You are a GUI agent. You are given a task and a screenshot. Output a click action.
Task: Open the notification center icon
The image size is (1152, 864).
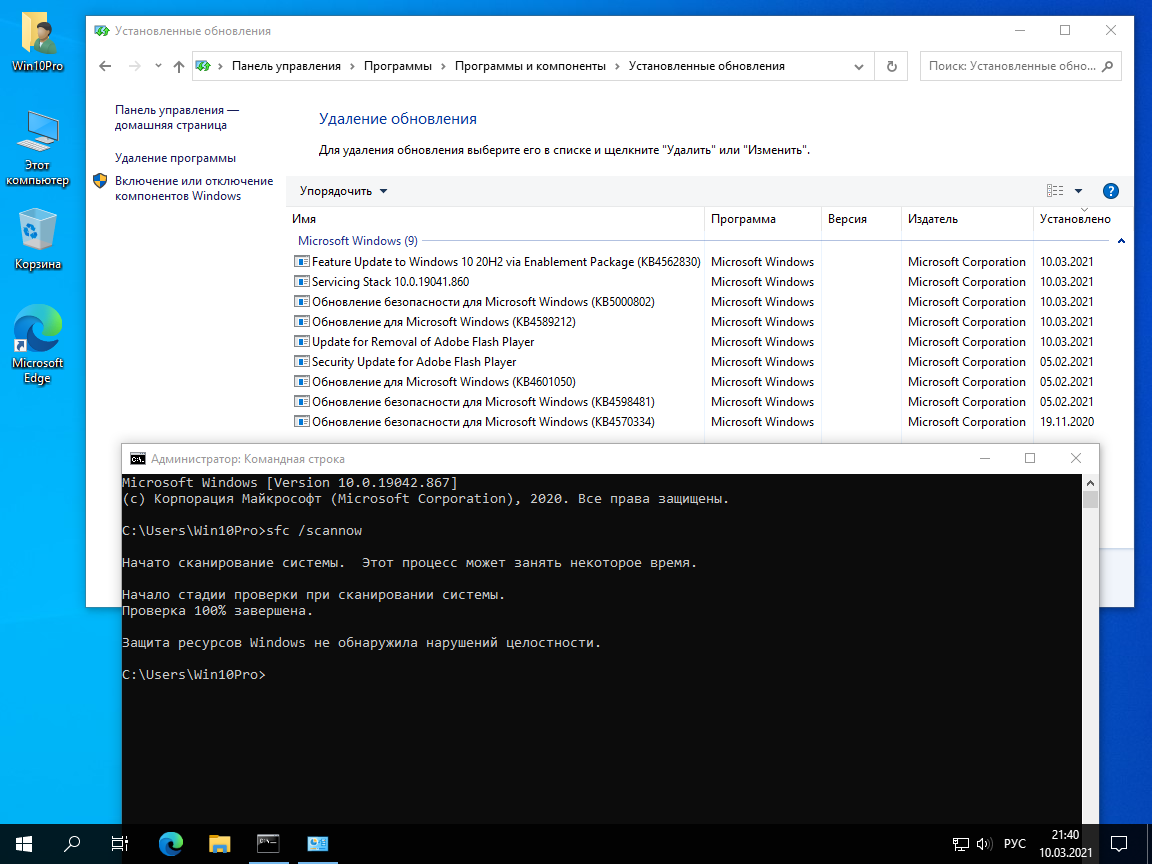tap(1120, 843)
